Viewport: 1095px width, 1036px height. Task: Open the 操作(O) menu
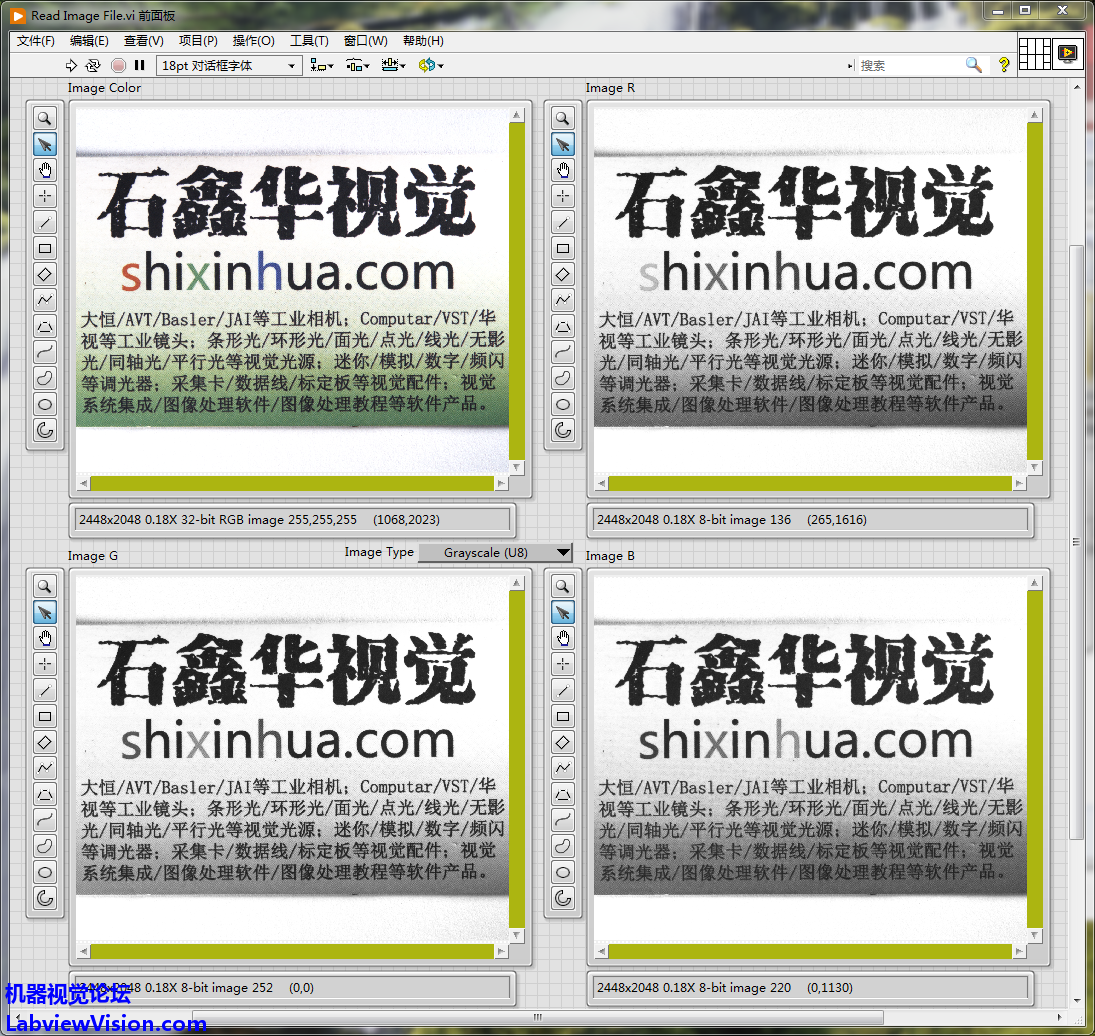pyautogui.click(x=253, y=40)
